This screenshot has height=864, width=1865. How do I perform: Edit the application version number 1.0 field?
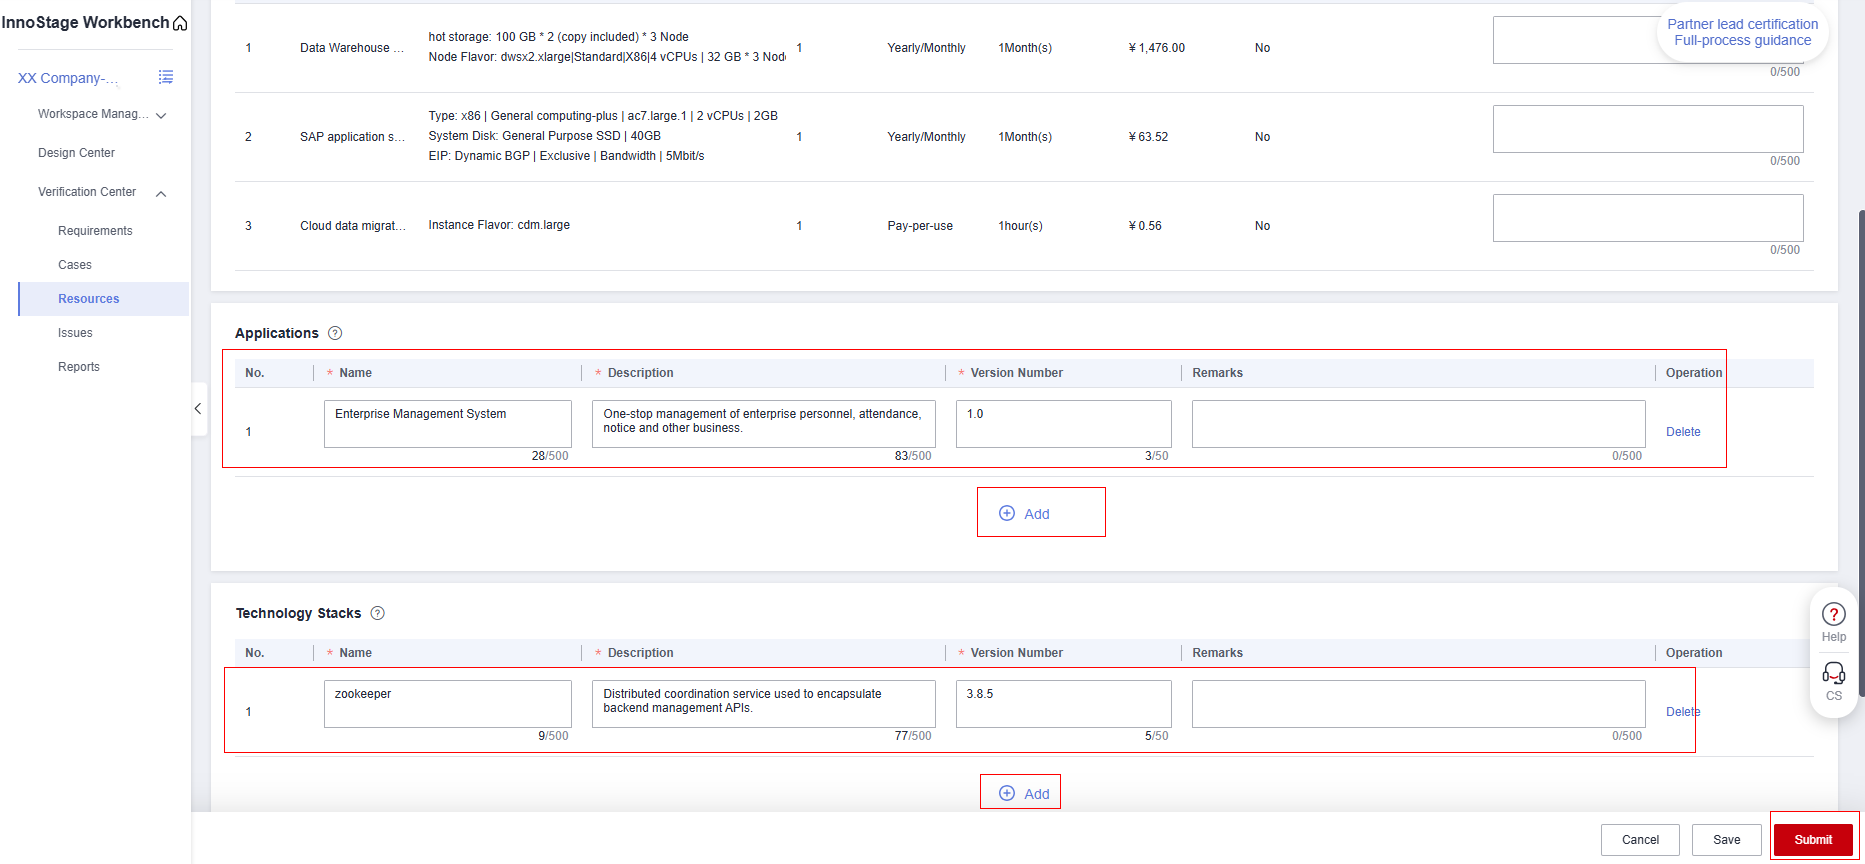pos(1064,424)
